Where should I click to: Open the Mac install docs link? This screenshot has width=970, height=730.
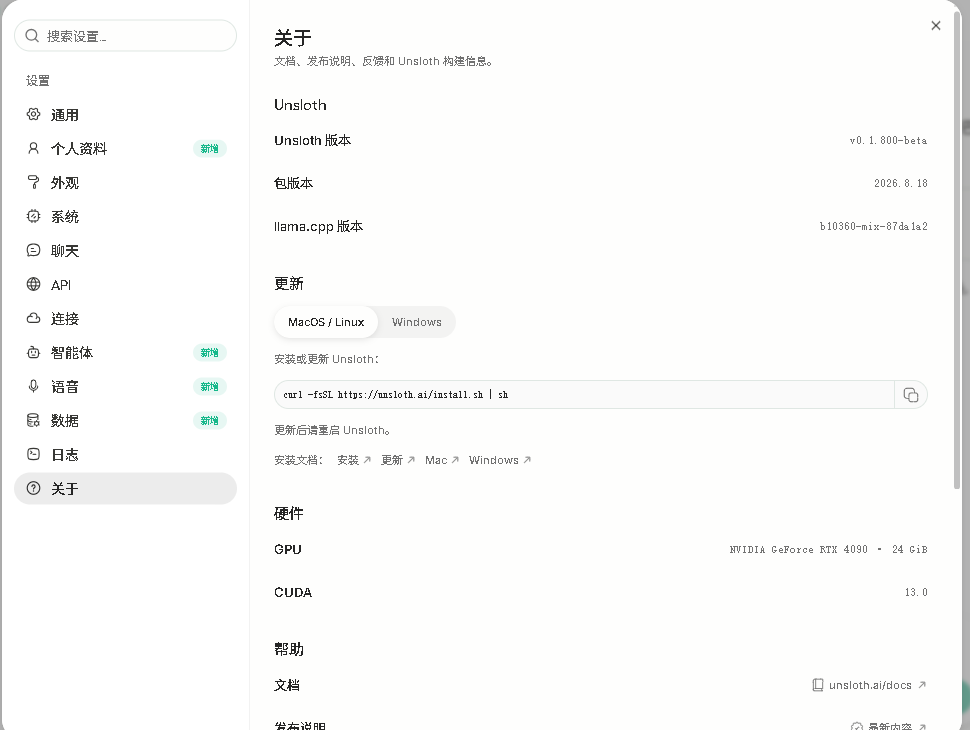(x=442, y=460)
